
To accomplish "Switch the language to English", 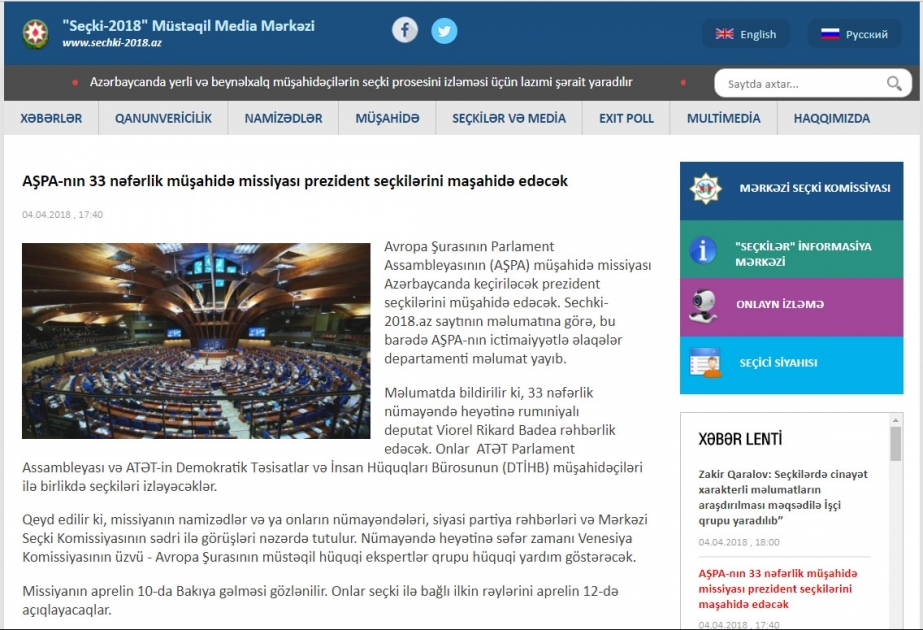I will (745, 34).
